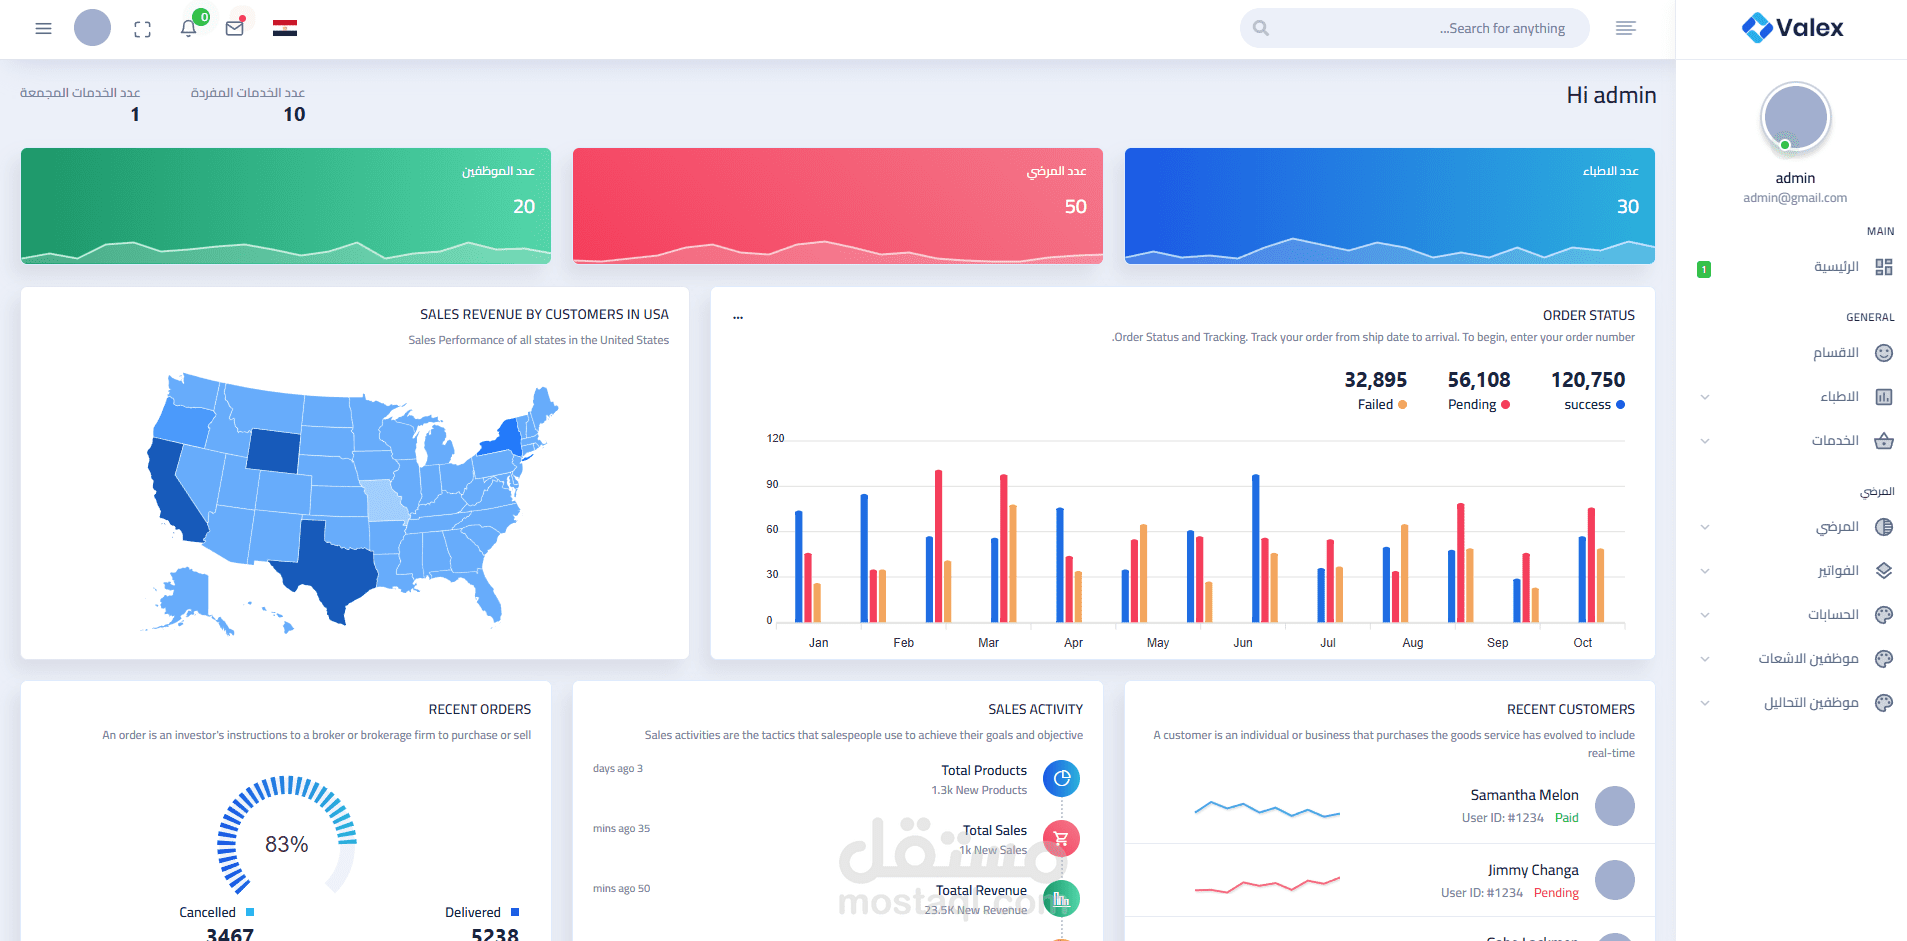Click the Pending status for Jimmy Changa
Viewport: 1907px width, 941px height.
(x=1556, y=893)
